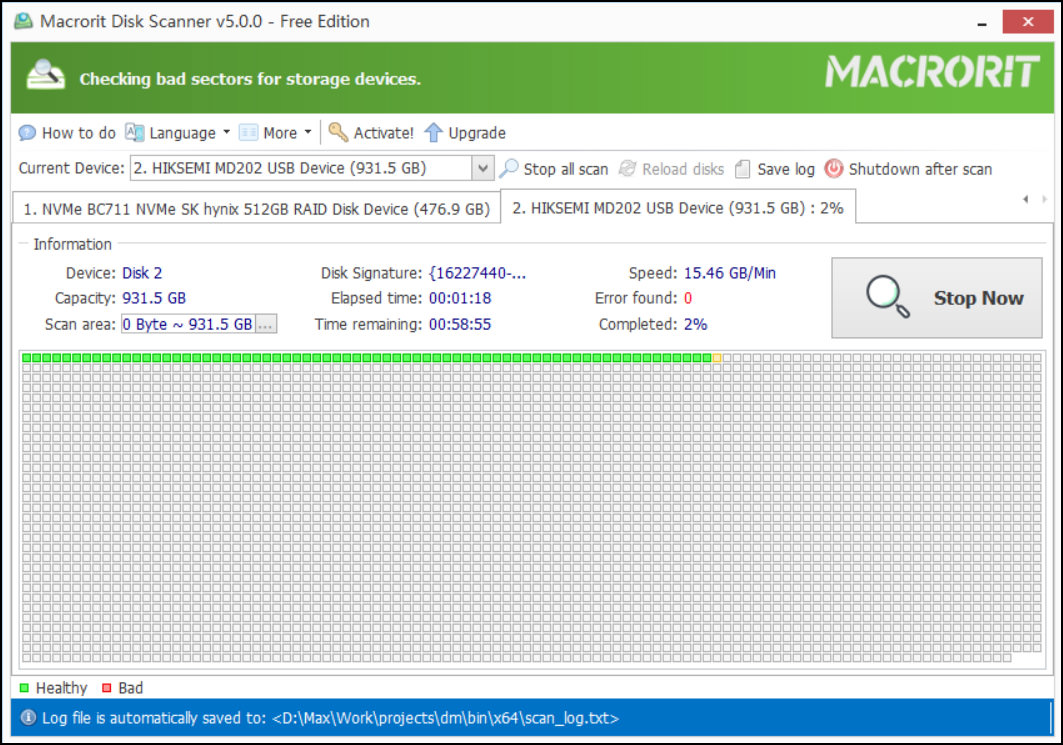Open the More menu

(276, 133)
